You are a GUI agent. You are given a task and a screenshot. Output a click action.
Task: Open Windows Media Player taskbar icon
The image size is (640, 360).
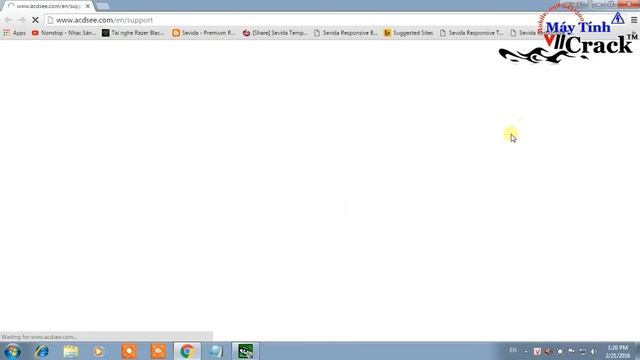click(x=98, y=351)
